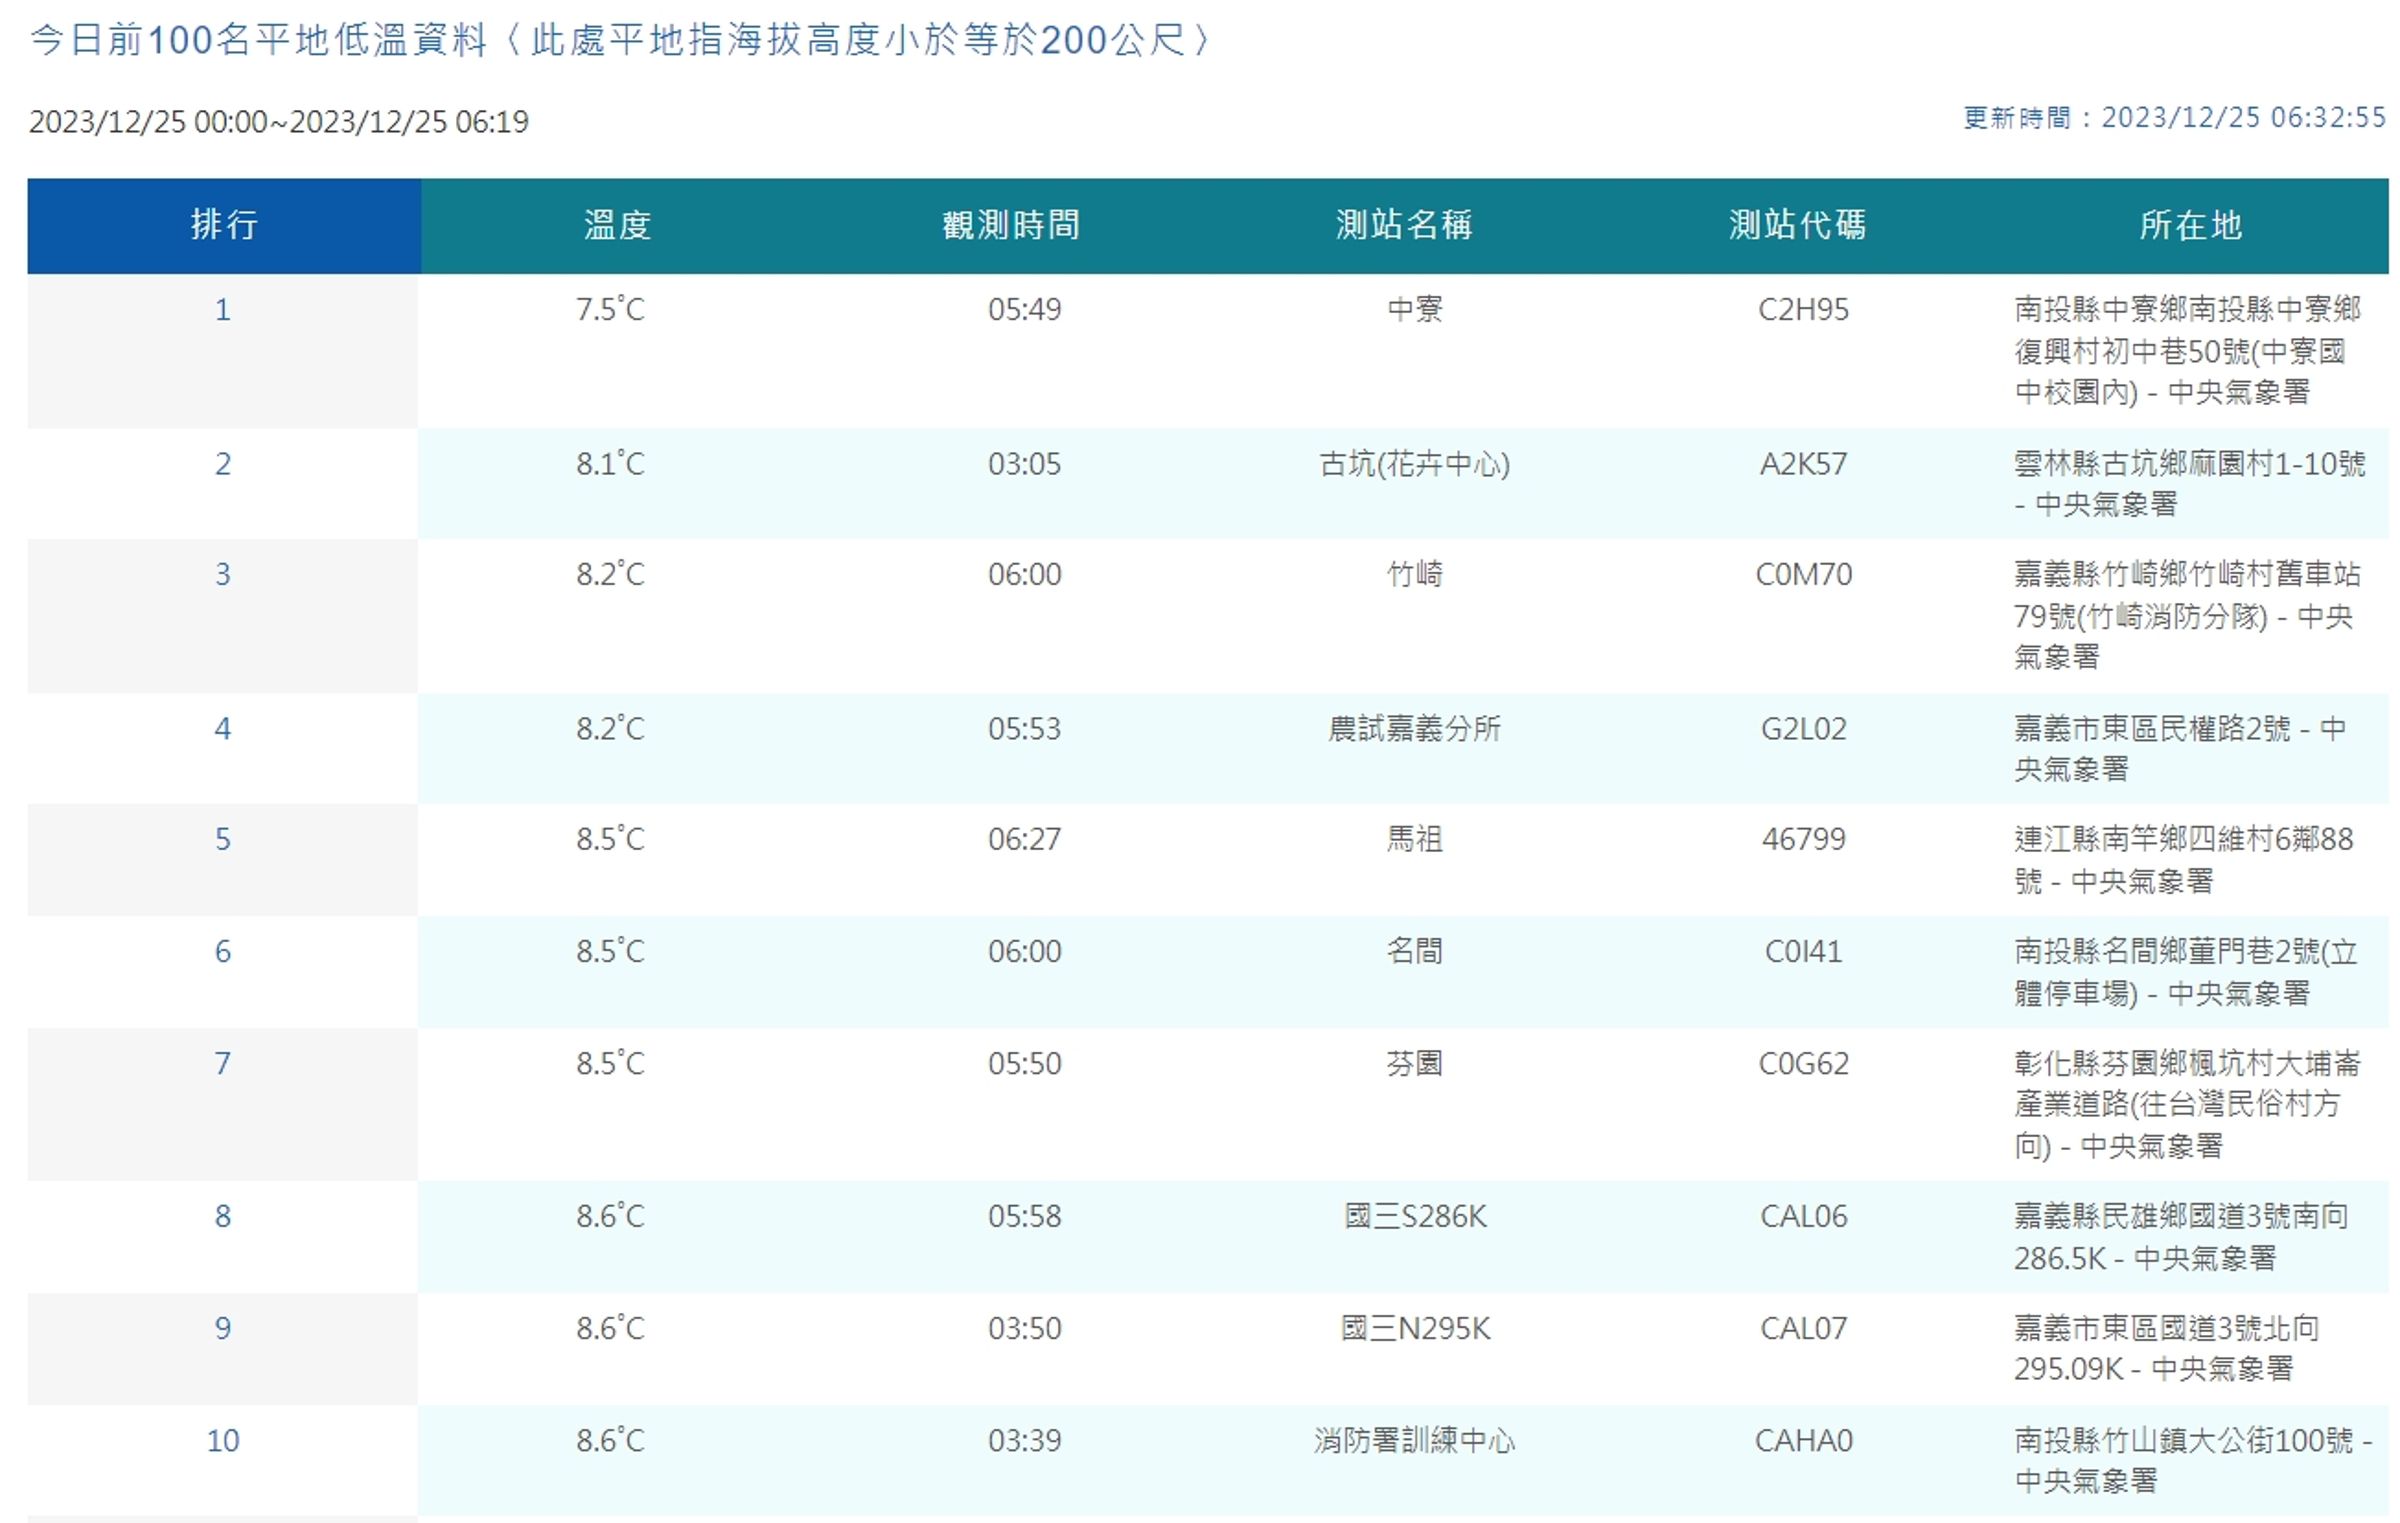The image size is (2400, 1523).
Task: Select the 8.1°C temperature cell
Action: (x=610, y=464)
